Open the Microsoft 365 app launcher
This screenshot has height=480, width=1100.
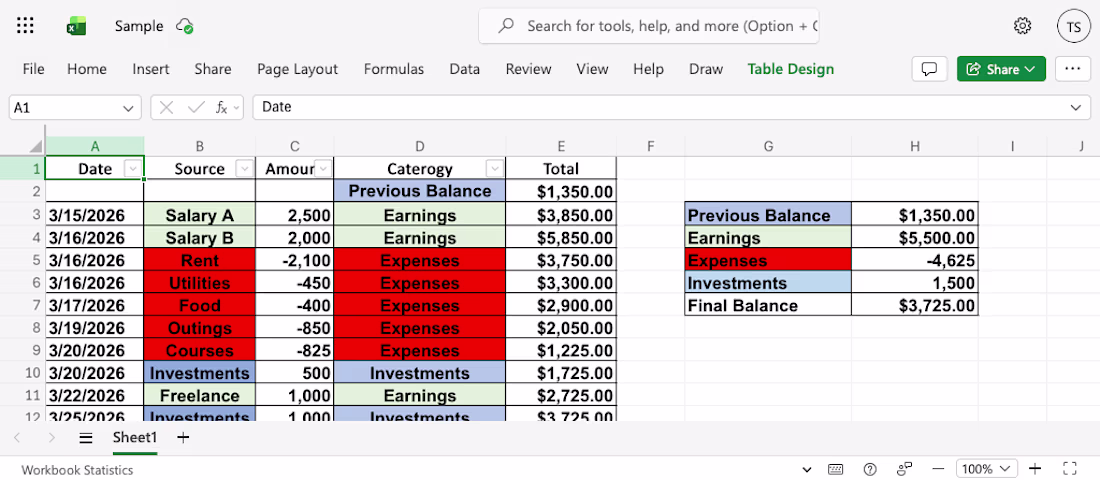pyautogui.click(x=26, y=26)
